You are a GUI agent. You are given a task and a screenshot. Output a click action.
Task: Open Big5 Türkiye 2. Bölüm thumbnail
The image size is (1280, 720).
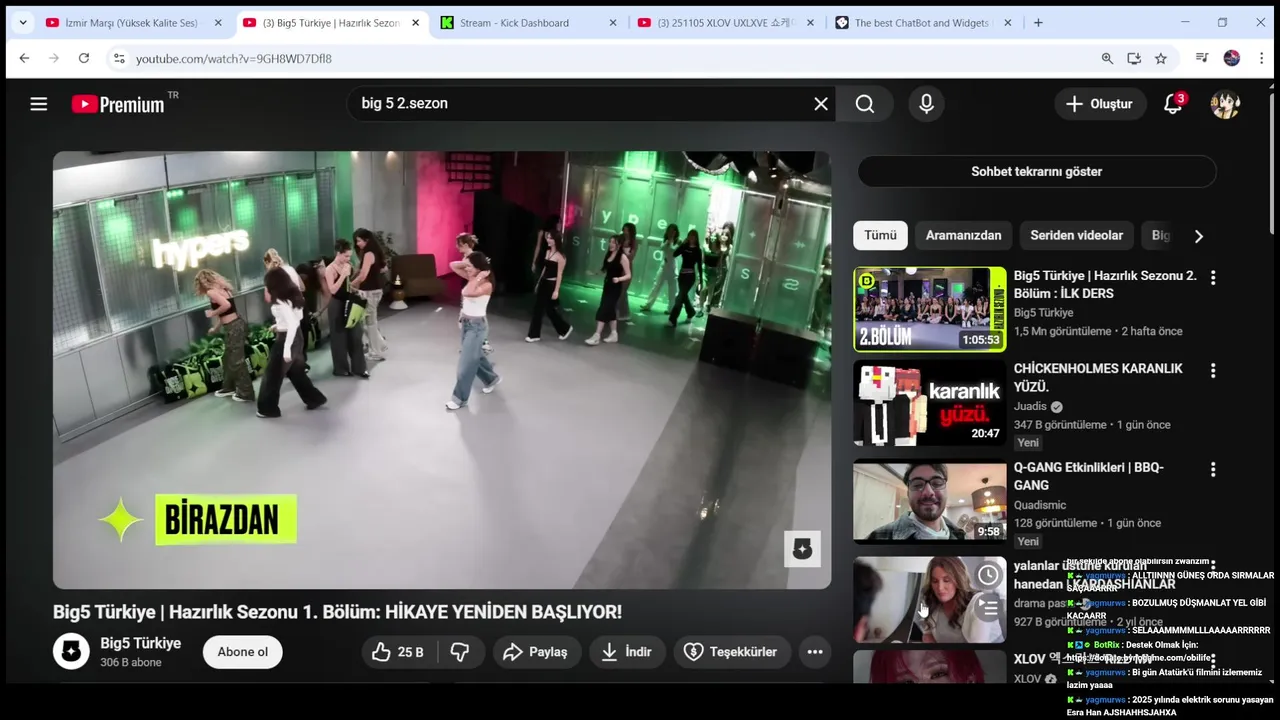pos(930,309)
